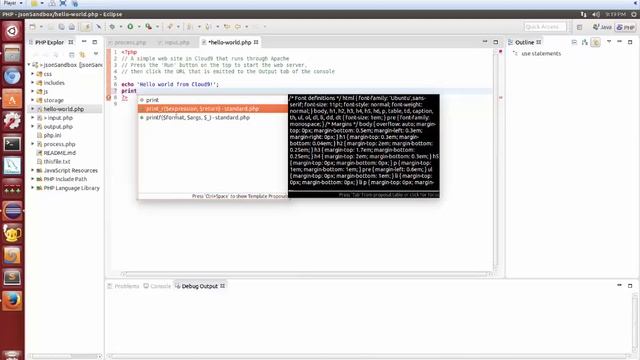
Task: Open Ubuntu Dash home launcher icon
Action: point(12,31)
